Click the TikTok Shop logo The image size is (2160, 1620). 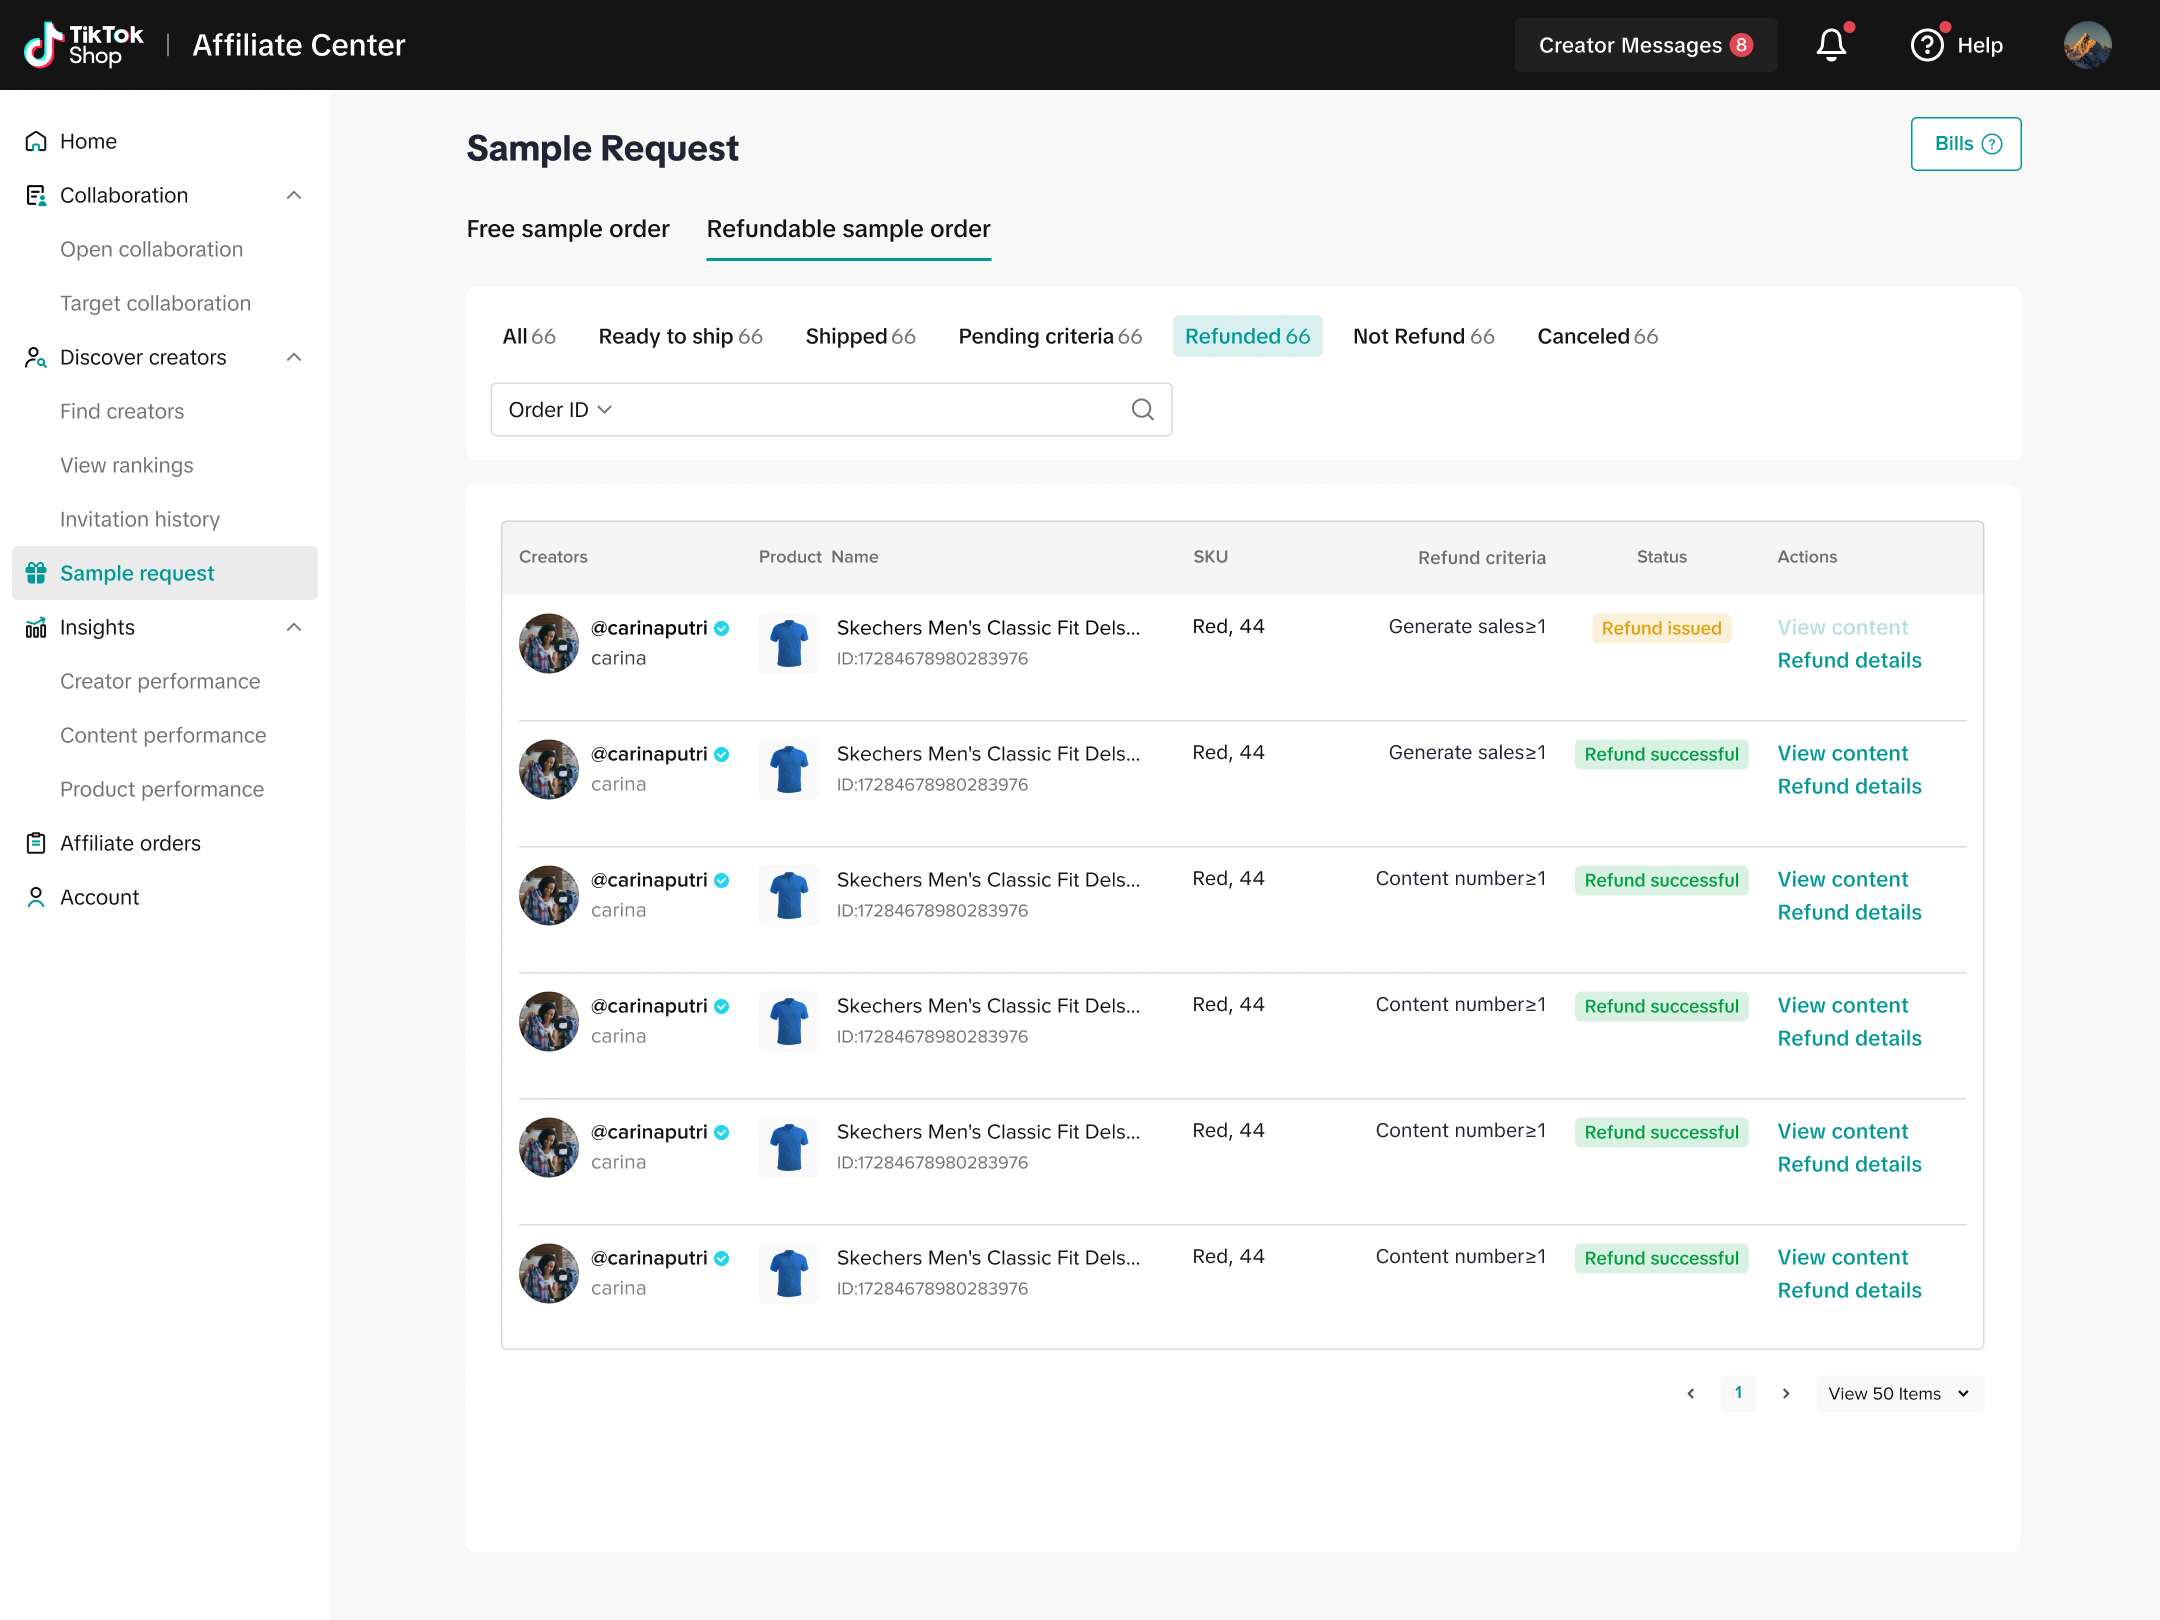[84, 45]
